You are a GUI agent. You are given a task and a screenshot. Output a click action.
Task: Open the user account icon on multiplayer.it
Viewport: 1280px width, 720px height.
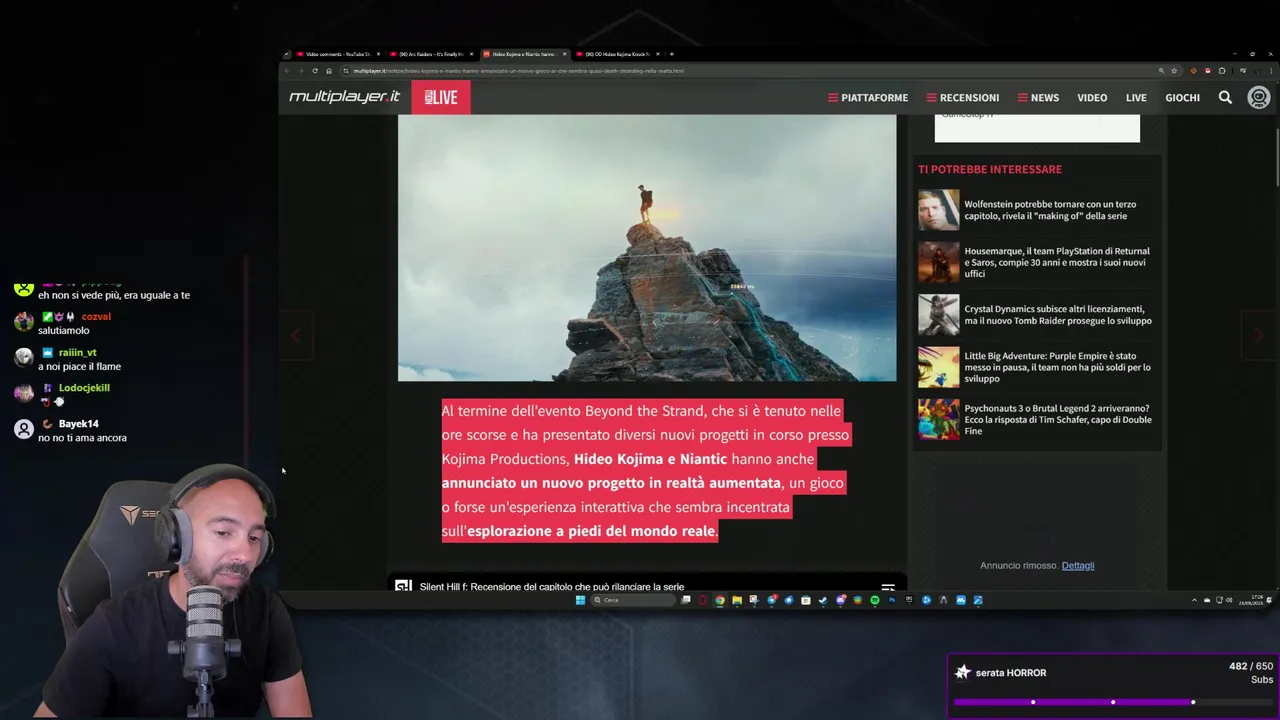1258,97
